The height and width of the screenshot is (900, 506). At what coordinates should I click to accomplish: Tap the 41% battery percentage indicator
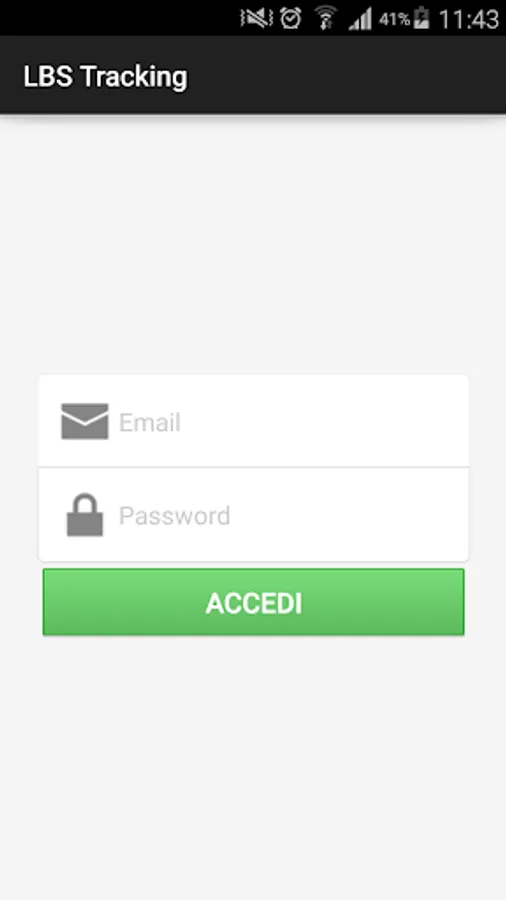coord(395,20)
